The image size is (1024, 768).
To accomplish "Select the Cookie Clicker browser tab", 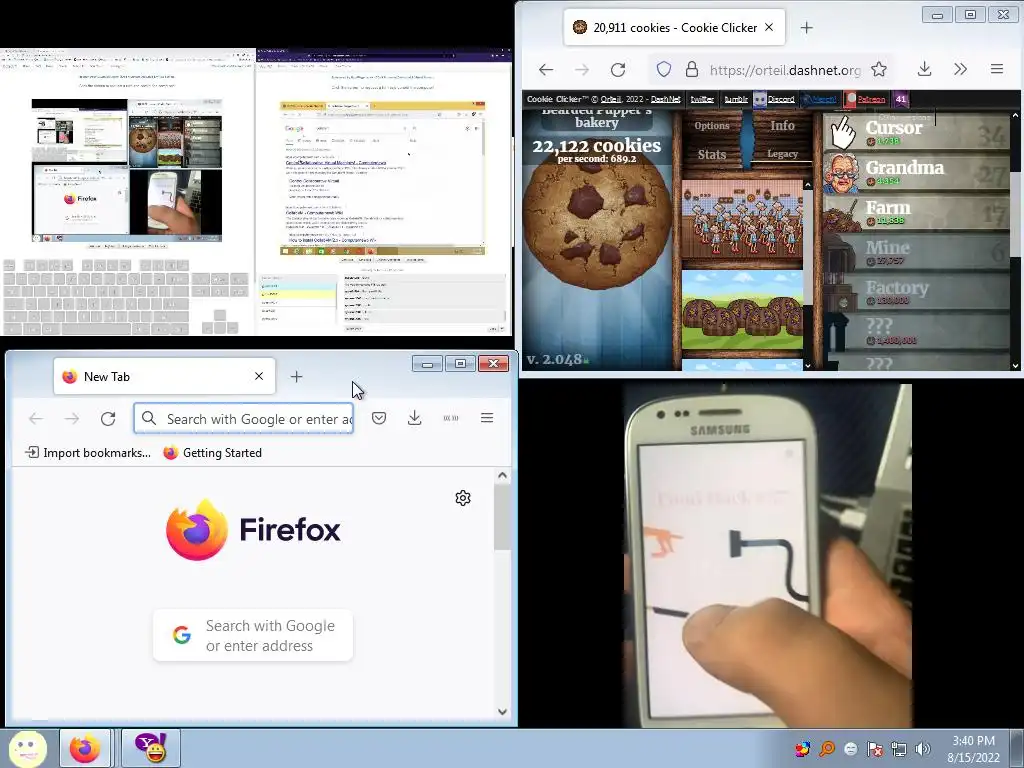I will point(674,27).
